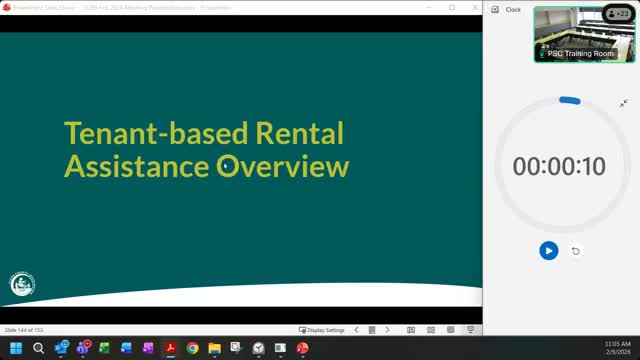This screenshot has height=360, width=640.
Task: Click the slide title Tenant-based Rental Assistance Overview
Action: (207, 149)
